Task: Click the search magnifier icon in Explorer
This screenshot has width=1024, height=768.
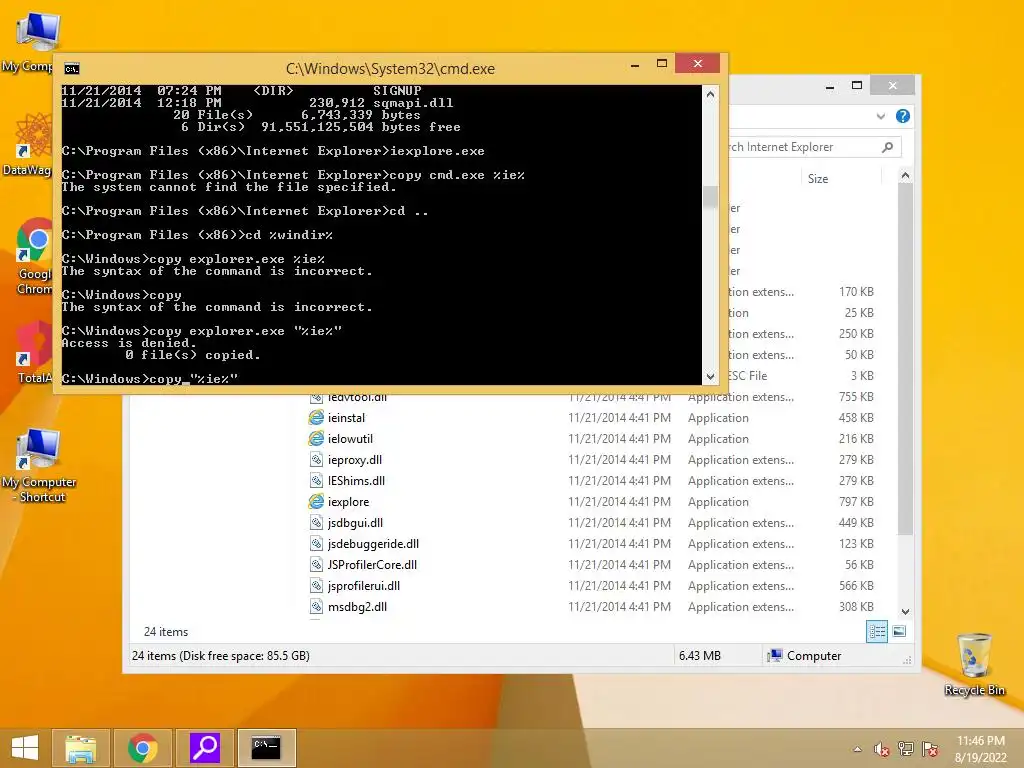Action: tap(887, 148)
